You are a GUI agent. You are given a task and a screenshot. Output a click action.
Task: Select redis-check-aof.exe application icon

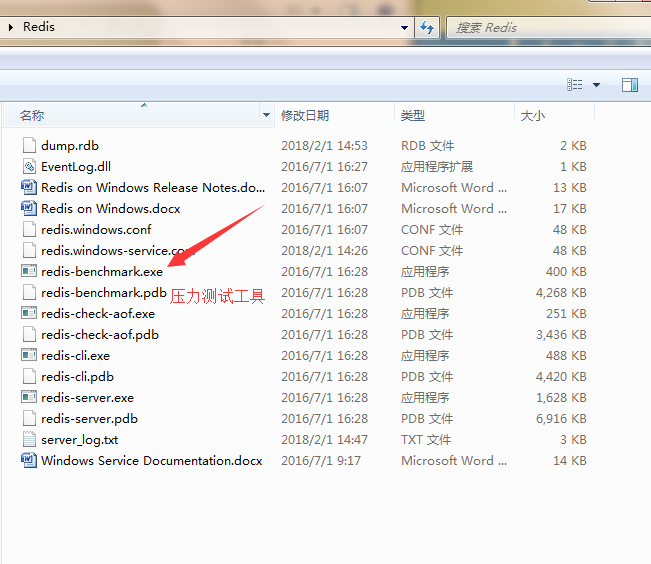[x=29, y=313]
